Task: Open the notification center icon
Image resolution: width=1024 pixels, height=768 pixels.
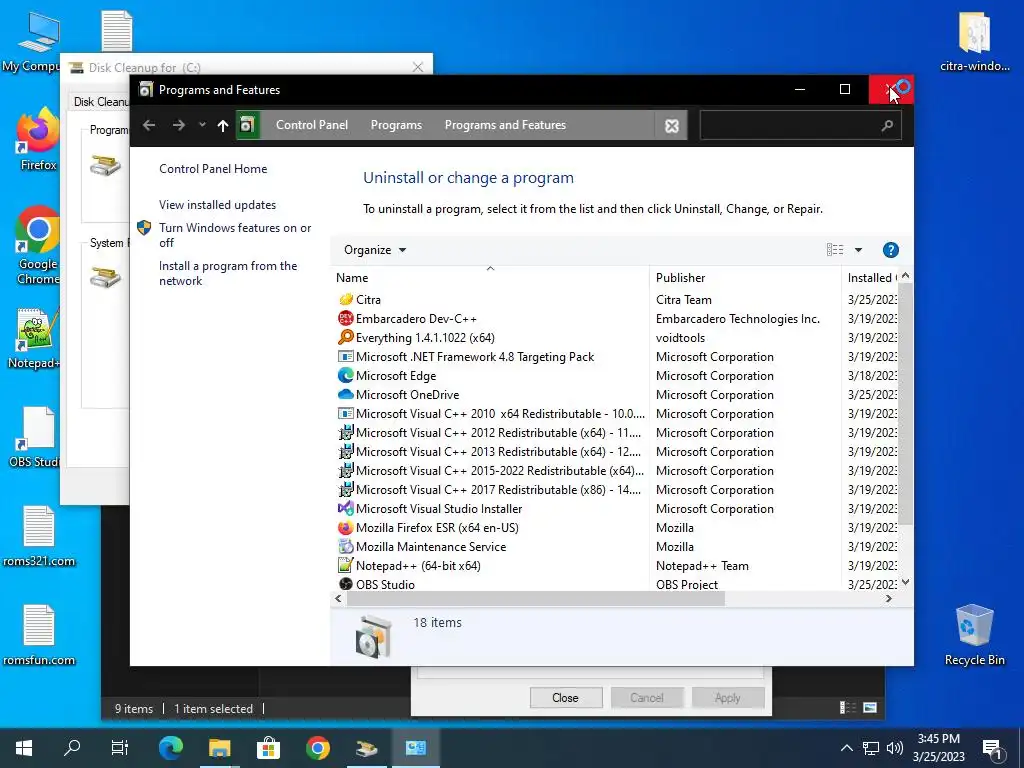Action: (993, 748)
